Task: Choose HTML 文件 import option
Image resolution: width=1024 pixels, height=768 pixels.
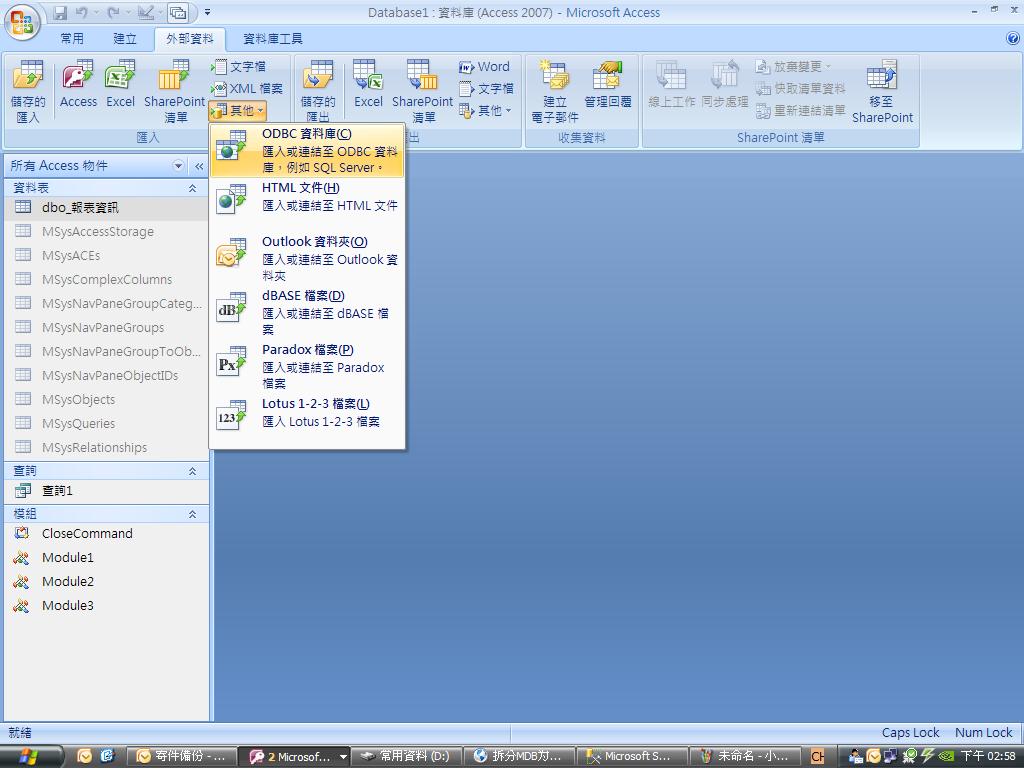Action: [x=307, y=197]
